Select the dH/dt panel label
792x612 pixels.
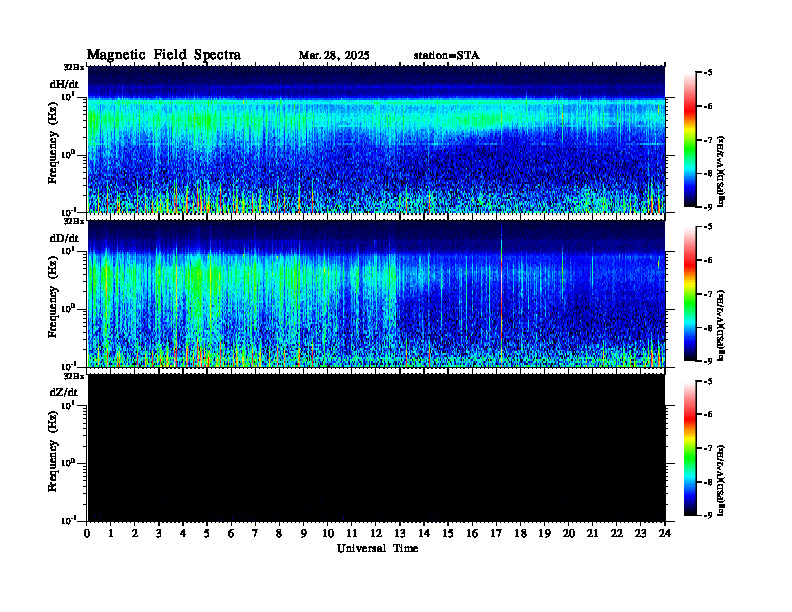coord(64,84)
